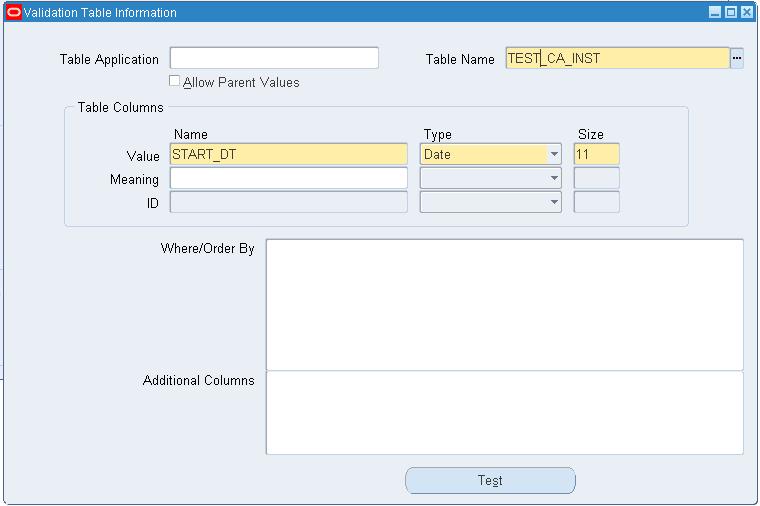Screen dimensions: 760x506
Task: Focus the Meaning Name input field
Action: coord(289,178)
